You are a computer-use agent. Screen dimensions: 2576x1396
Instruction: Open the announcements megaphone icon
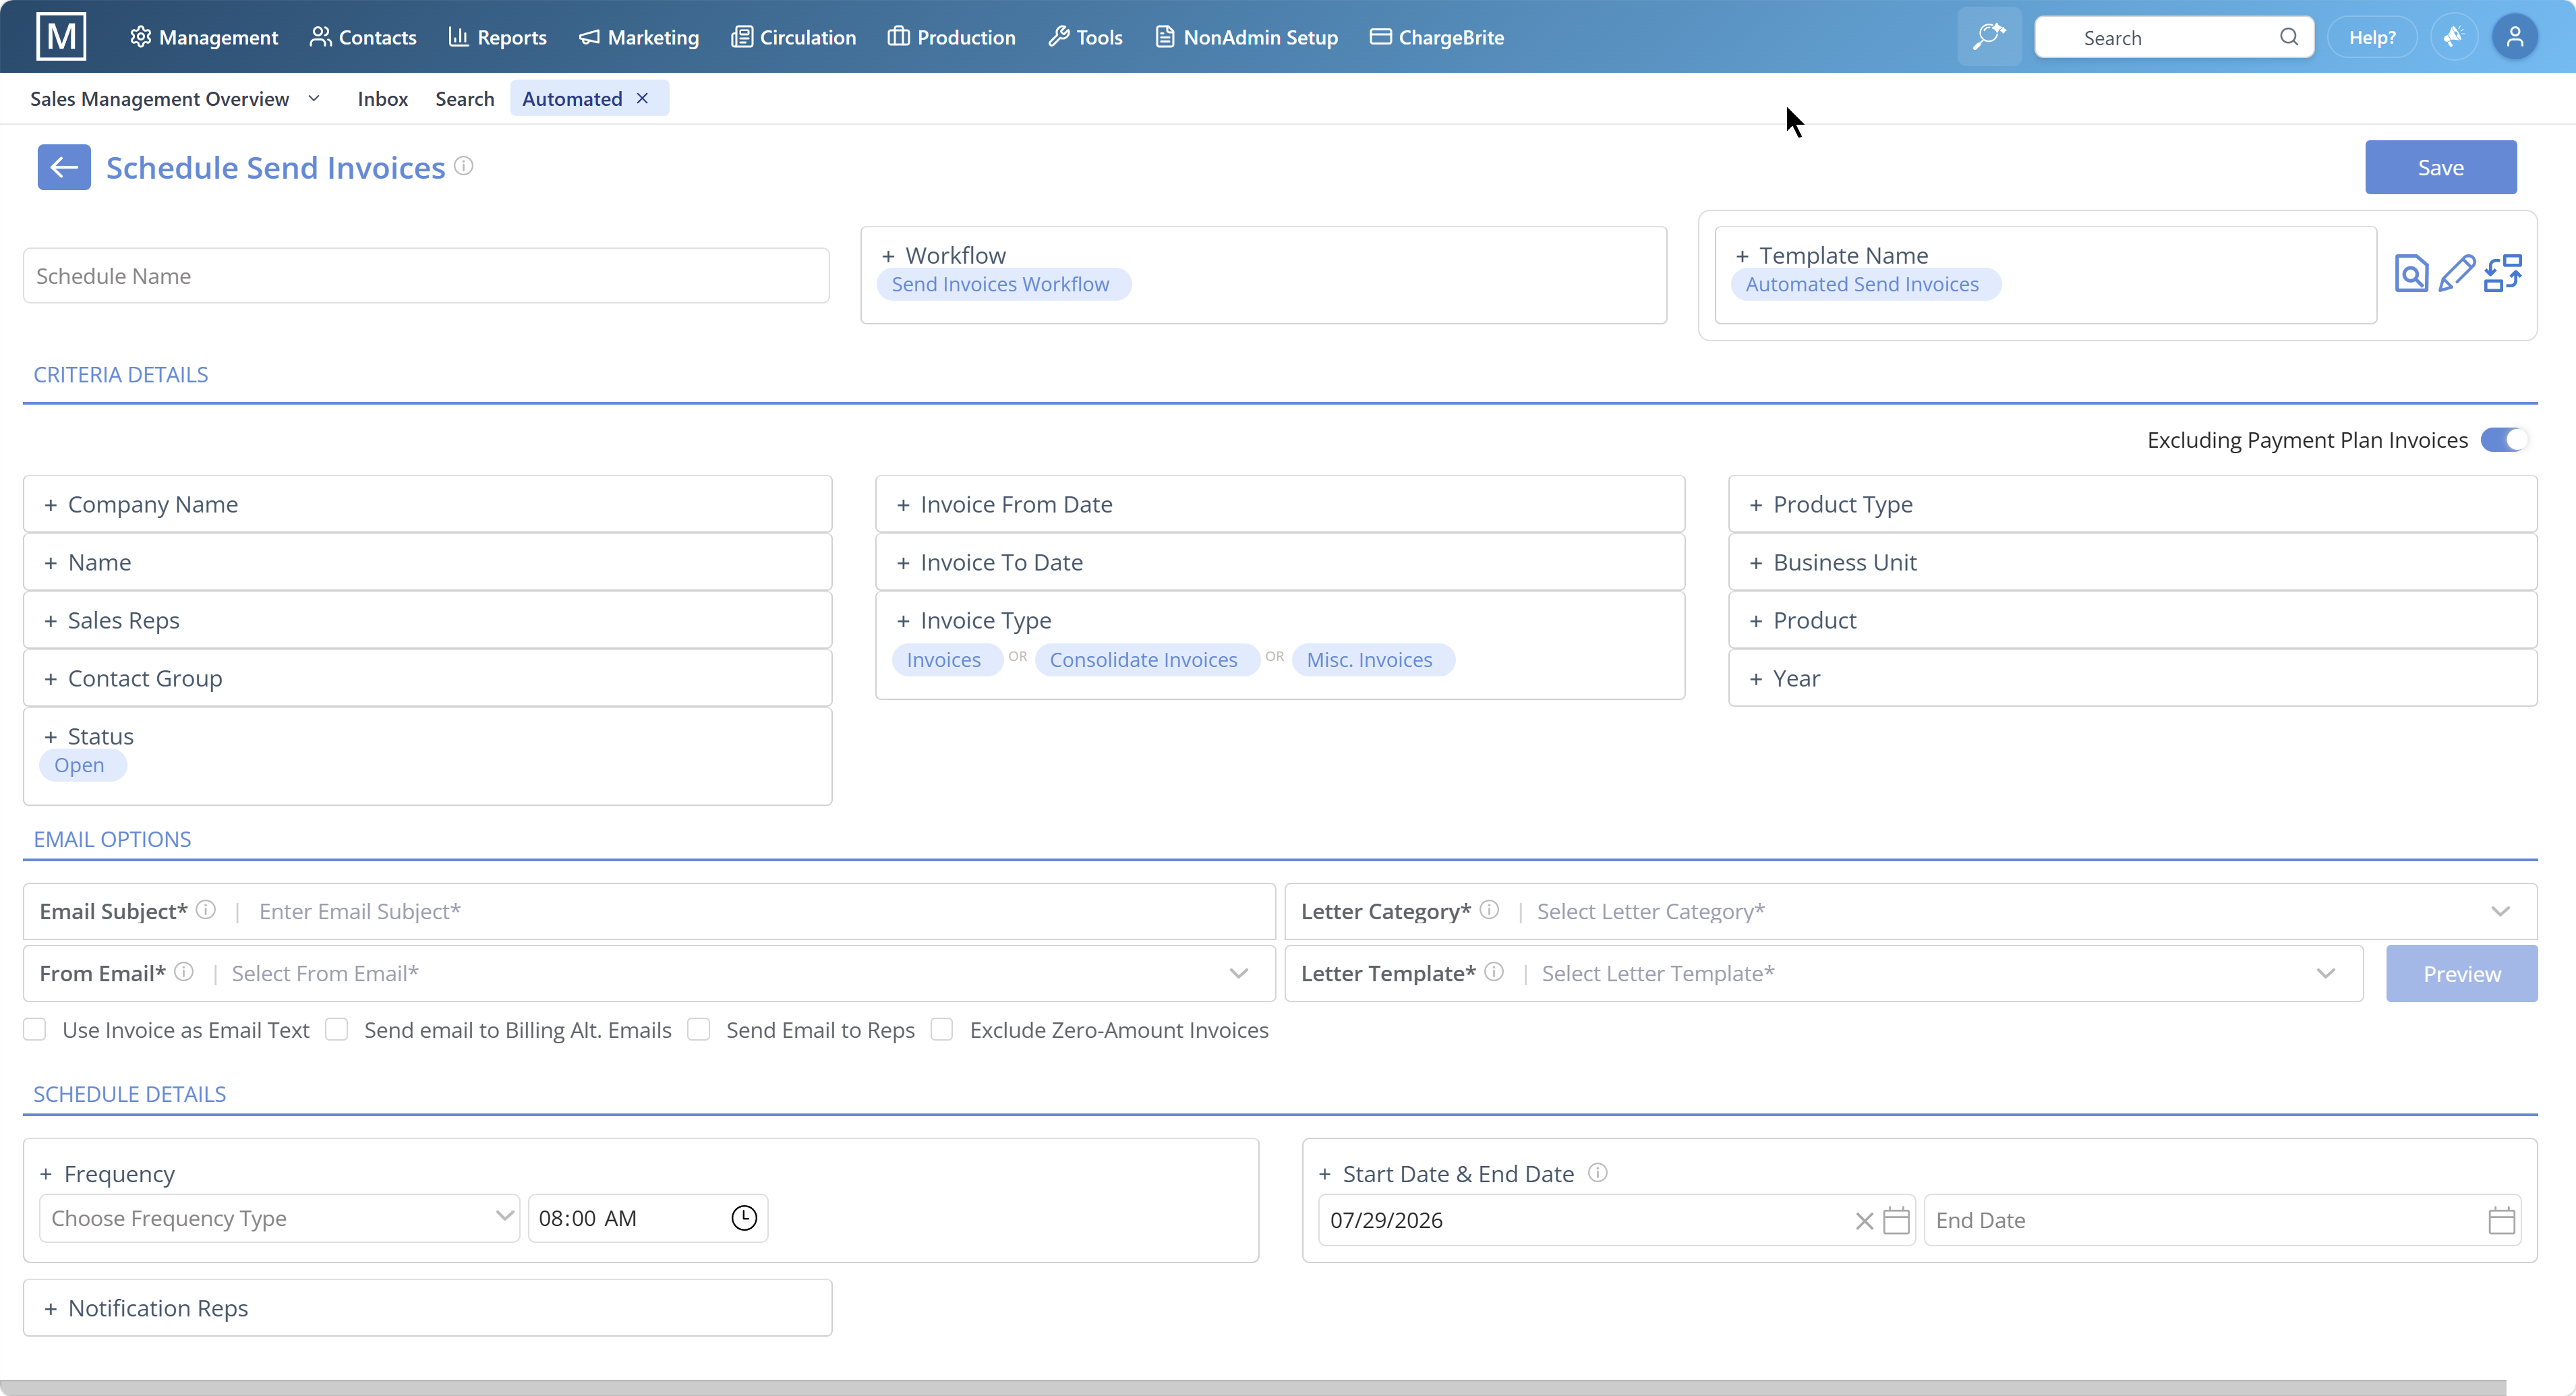click(x=2454, y=37)
